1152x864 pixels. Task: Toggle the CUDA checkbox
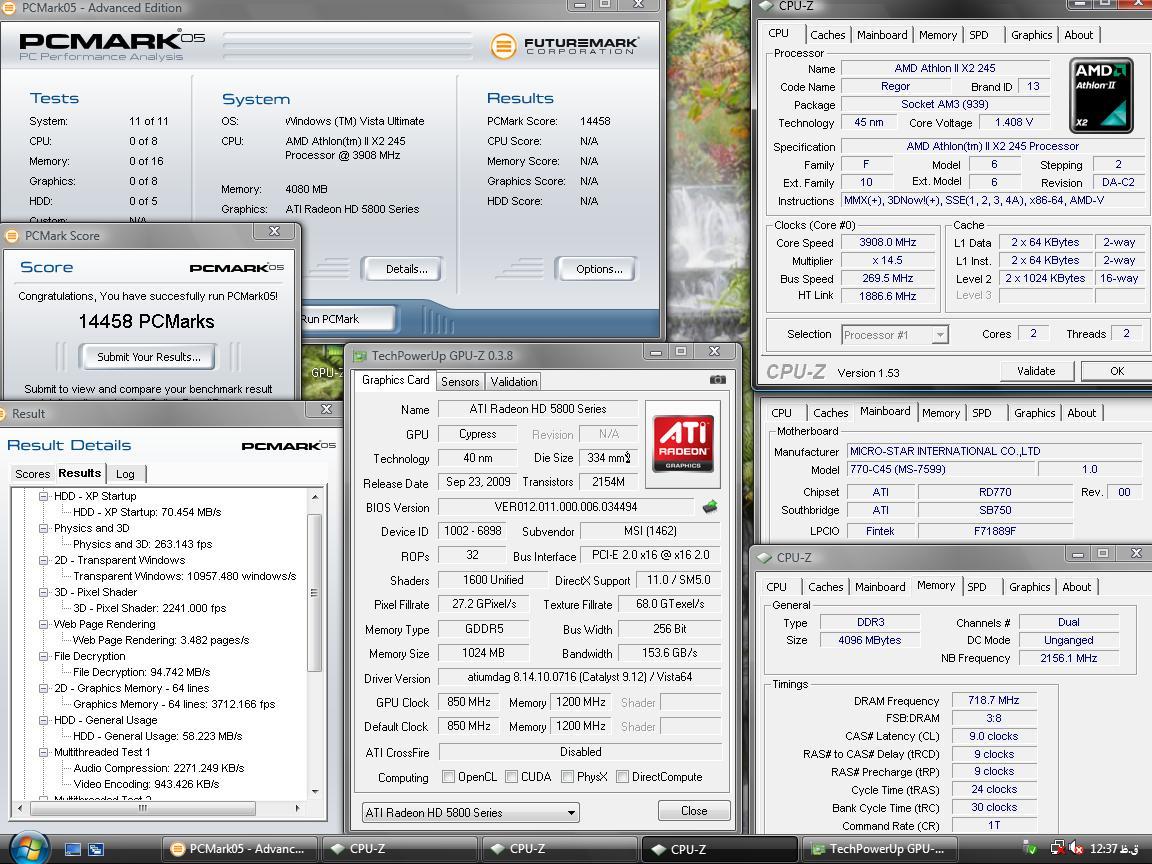click(x=511, y=777)
